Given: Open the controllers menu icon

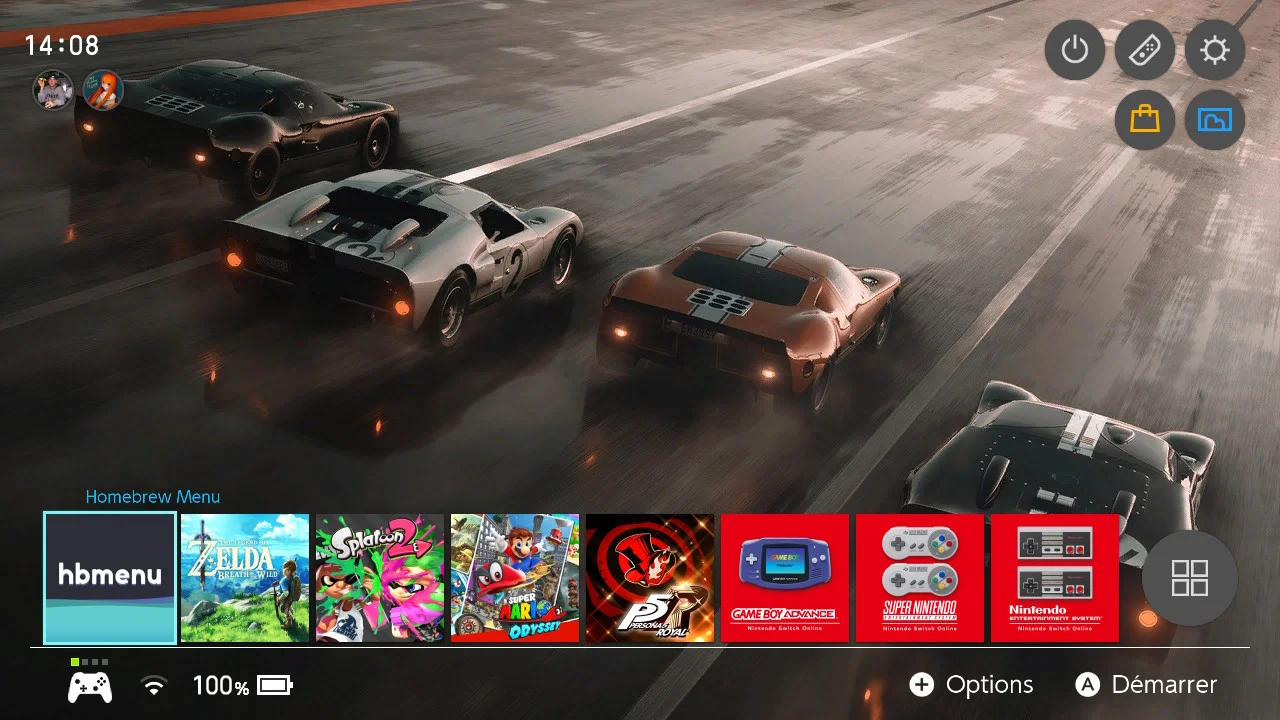Looking at the screenshot, I should [x=1145, y=50].
